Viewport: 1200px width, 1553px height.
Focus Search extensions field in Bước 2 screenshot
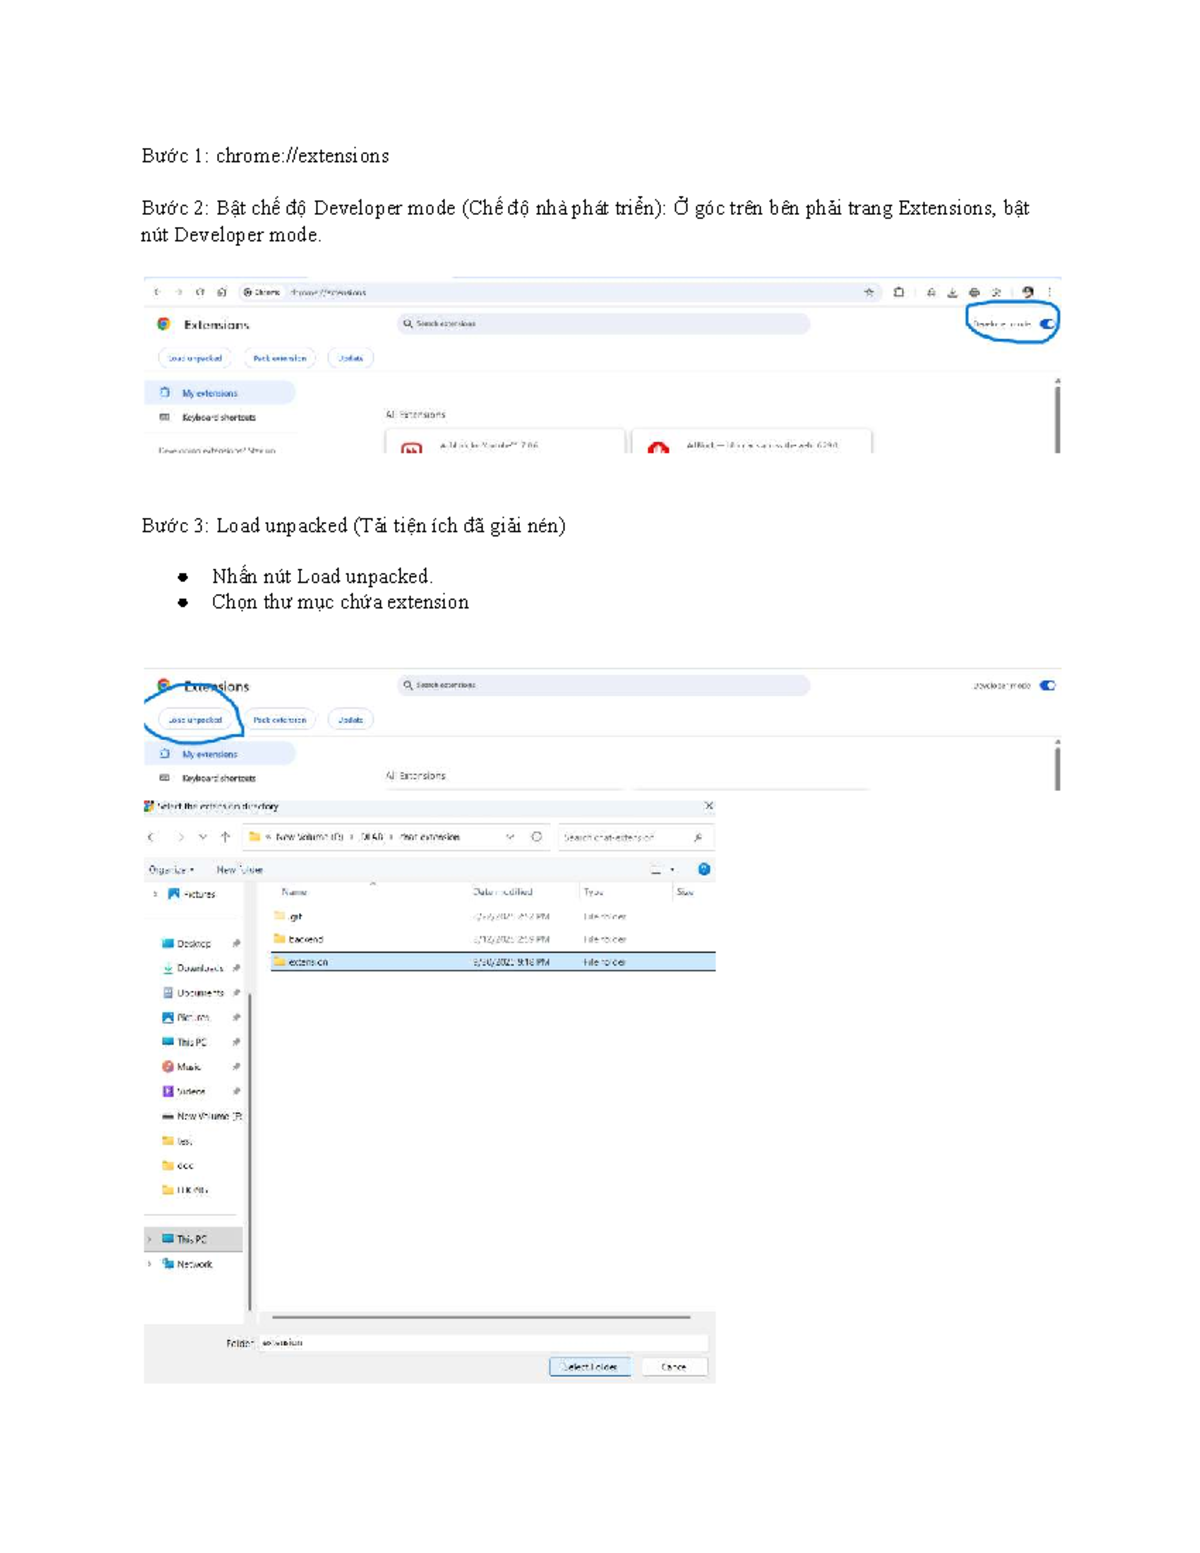pyautogui.click(x=603, y=324)
